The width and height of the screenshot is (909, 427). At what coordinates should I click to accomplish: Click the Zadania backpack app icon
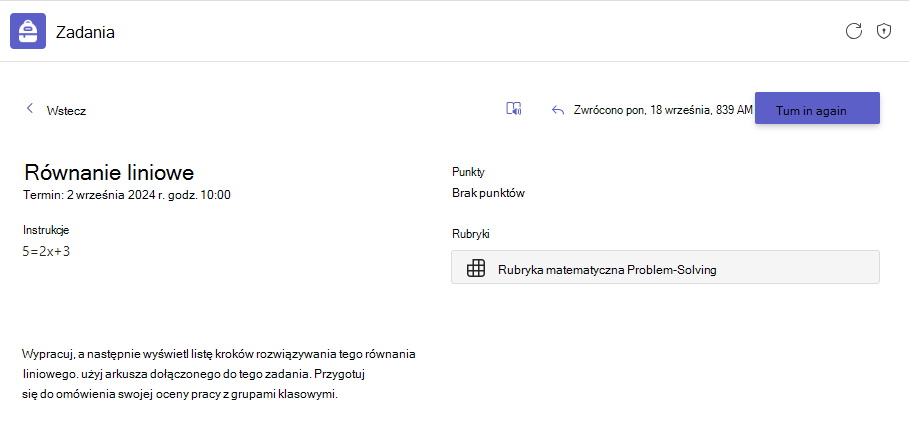click(x=28, y=31)
